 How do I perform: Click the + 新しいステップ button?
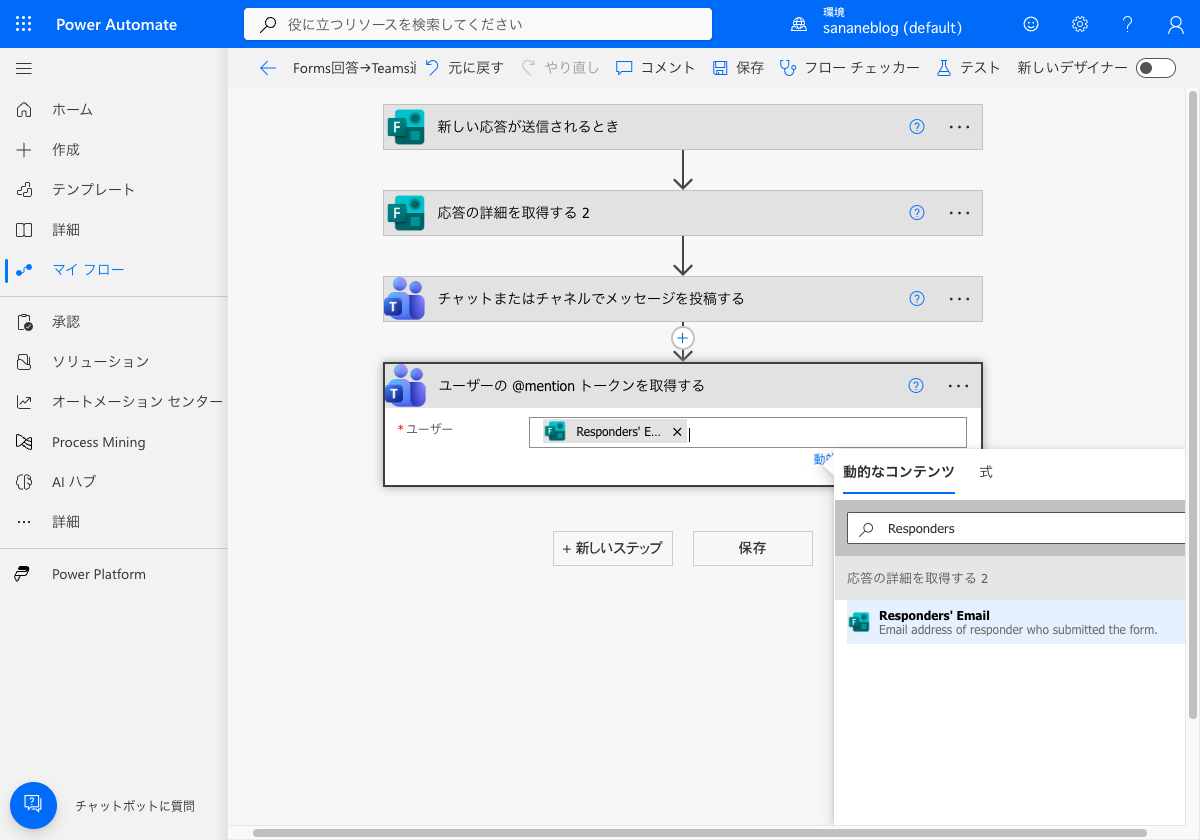pos(613,548)
